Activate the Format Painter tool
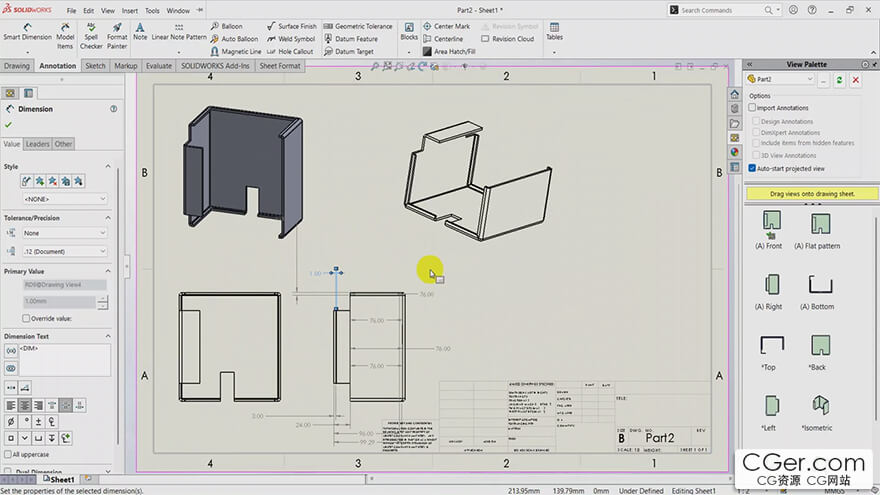The image size is (880, 495). point(117,32)
